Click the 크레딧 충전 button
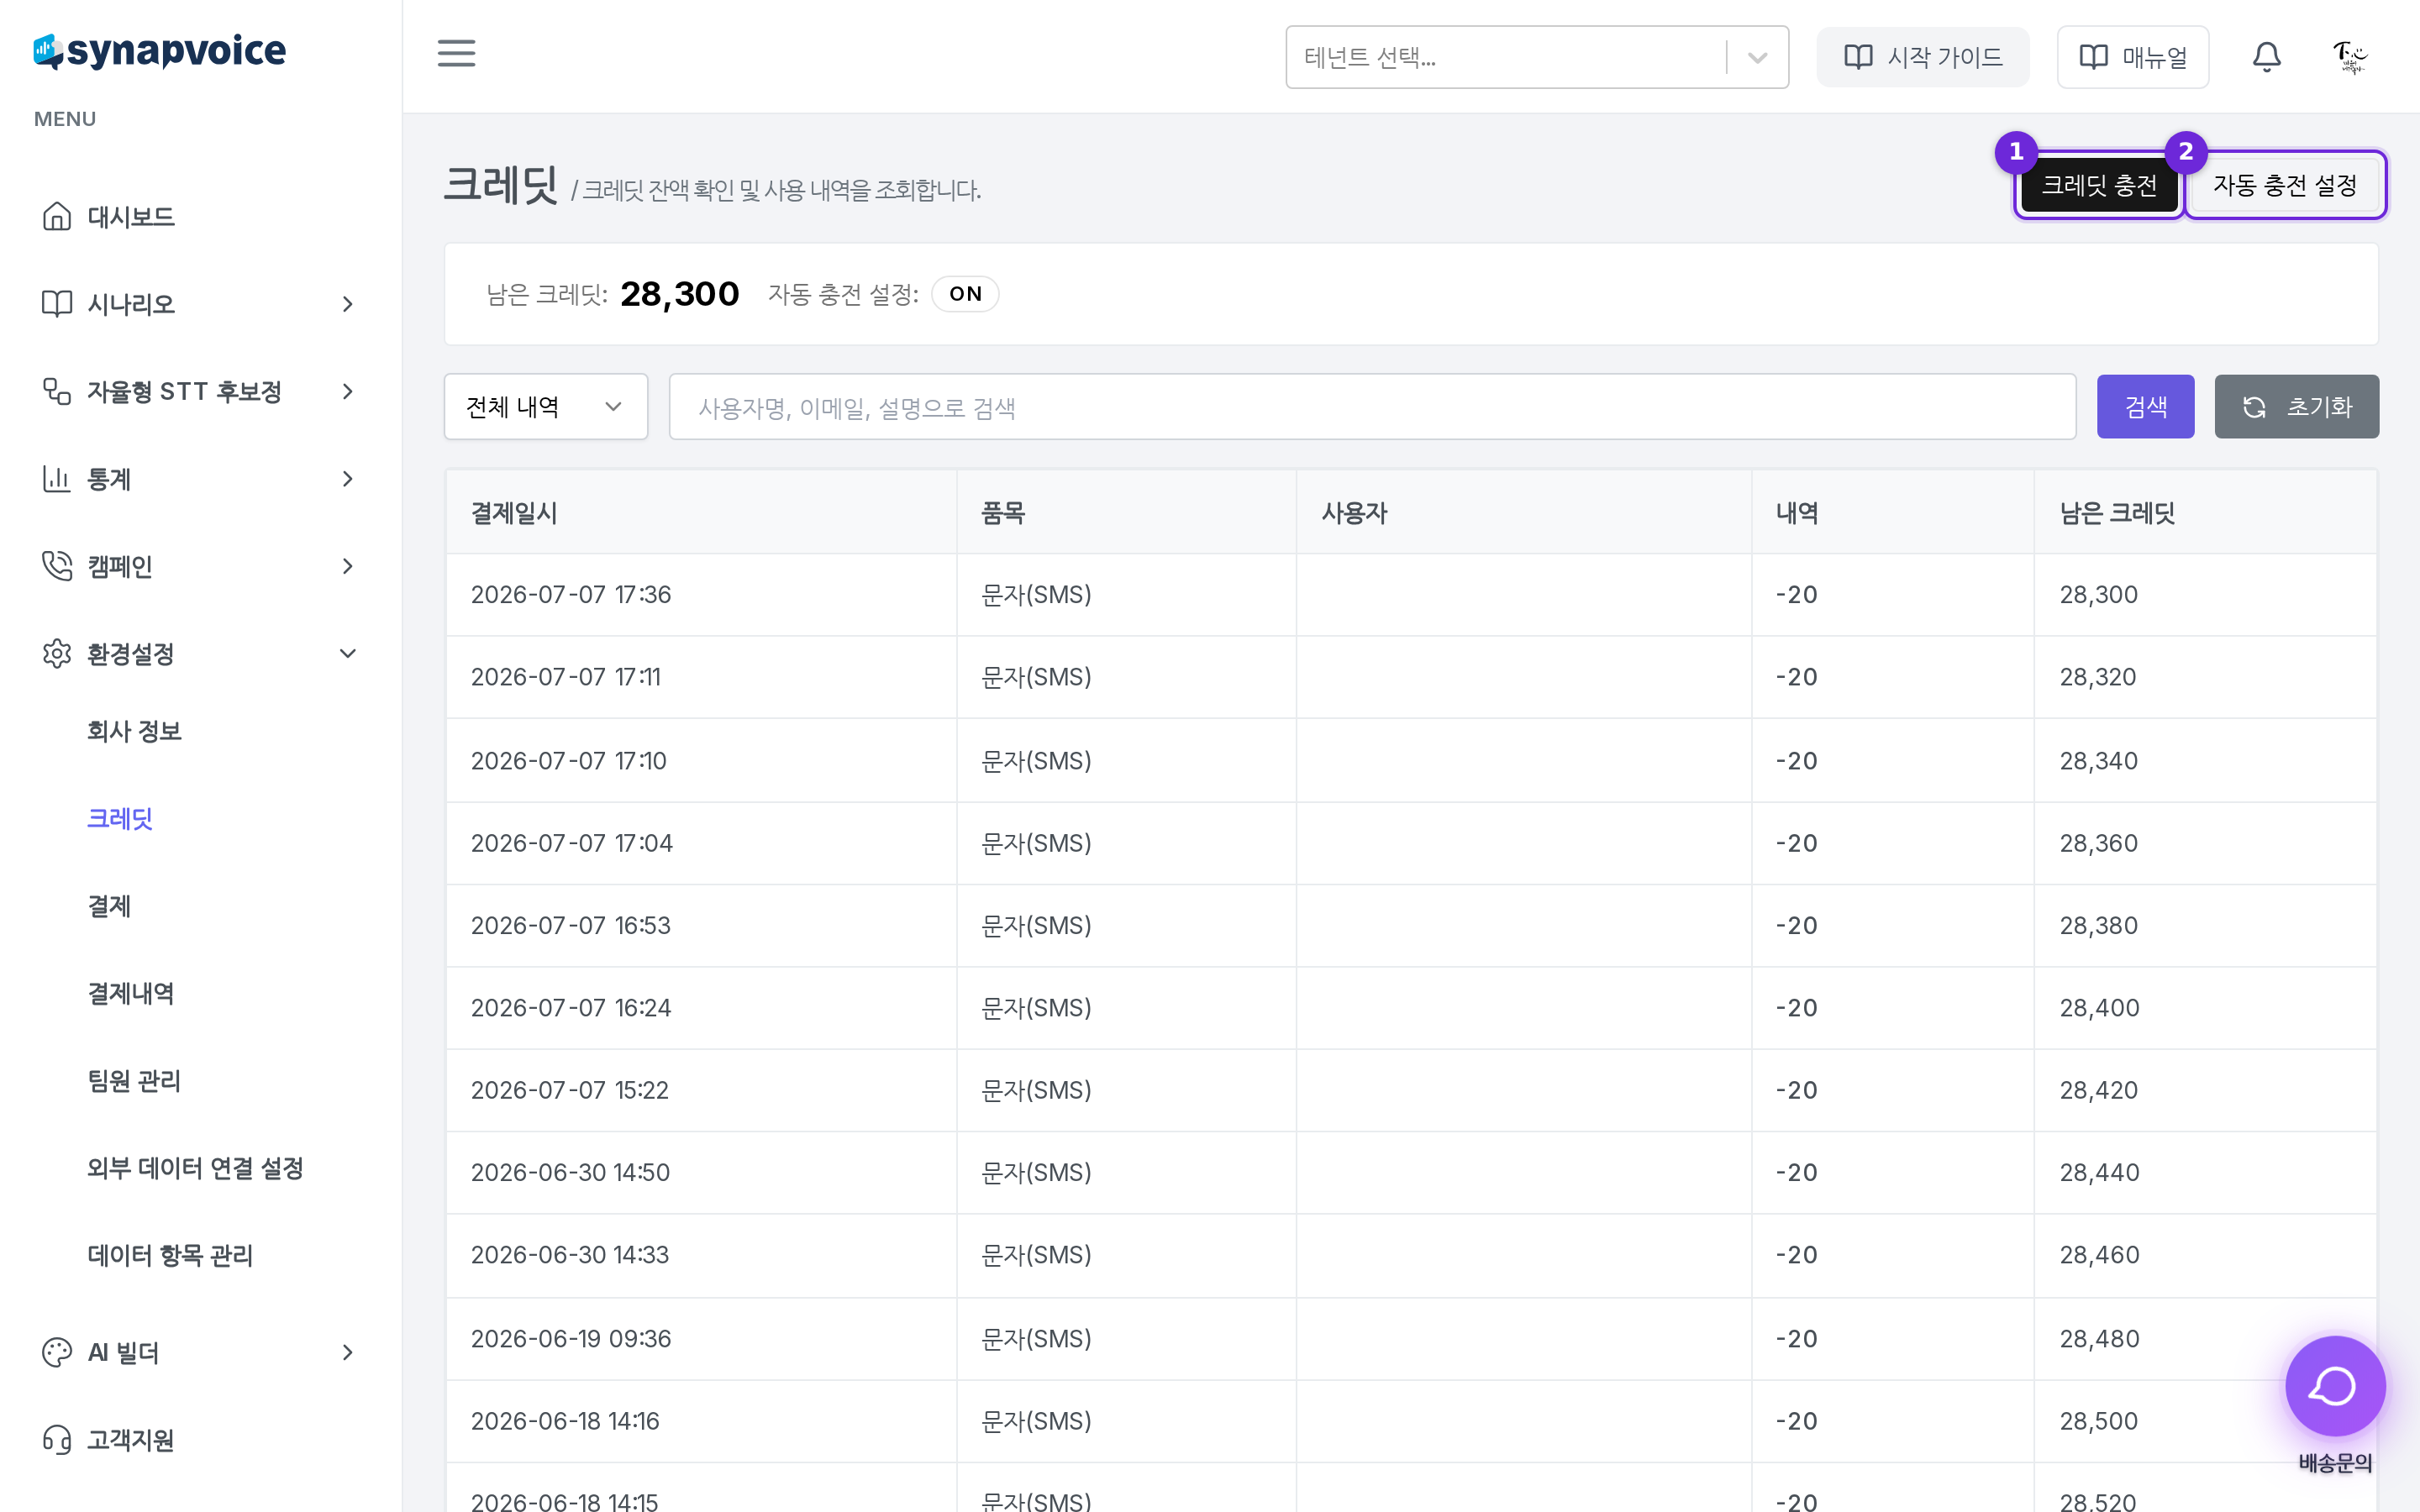The height and width of the screenshot is (1512, 2420). coord(2098,185)
